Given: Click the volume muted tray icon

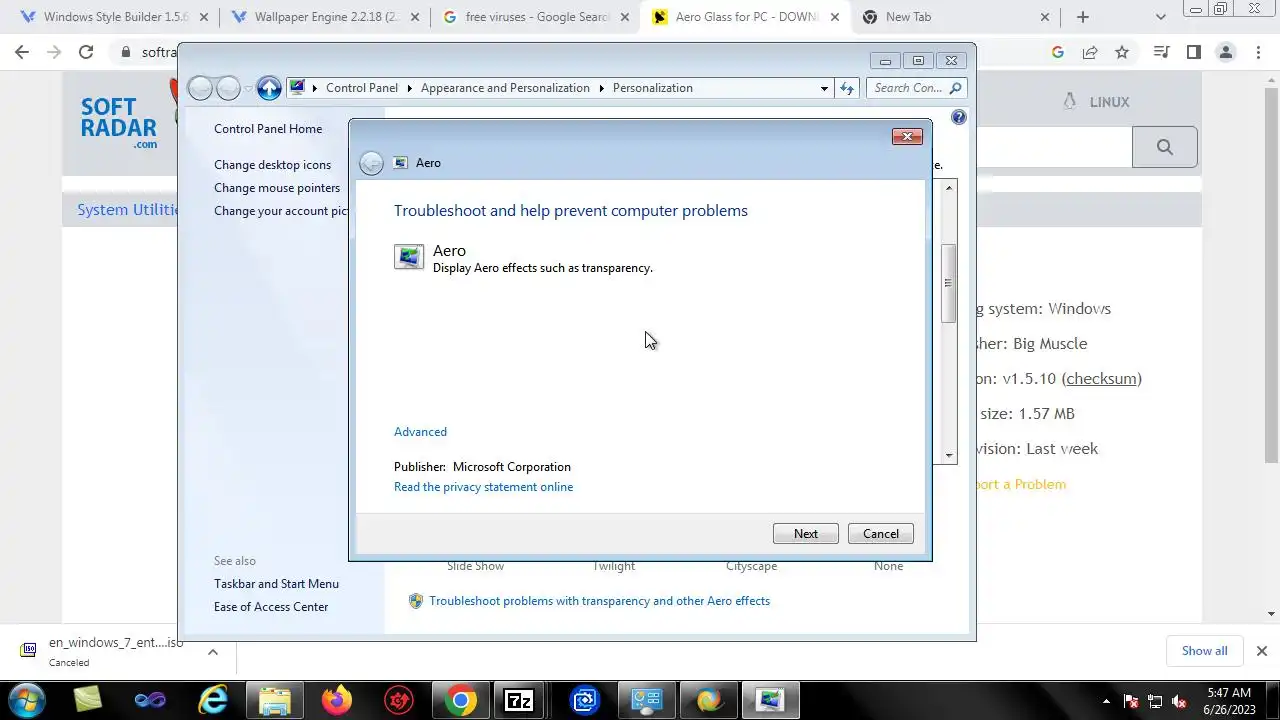Looking at the screenshot, I should coord(1180,701).
